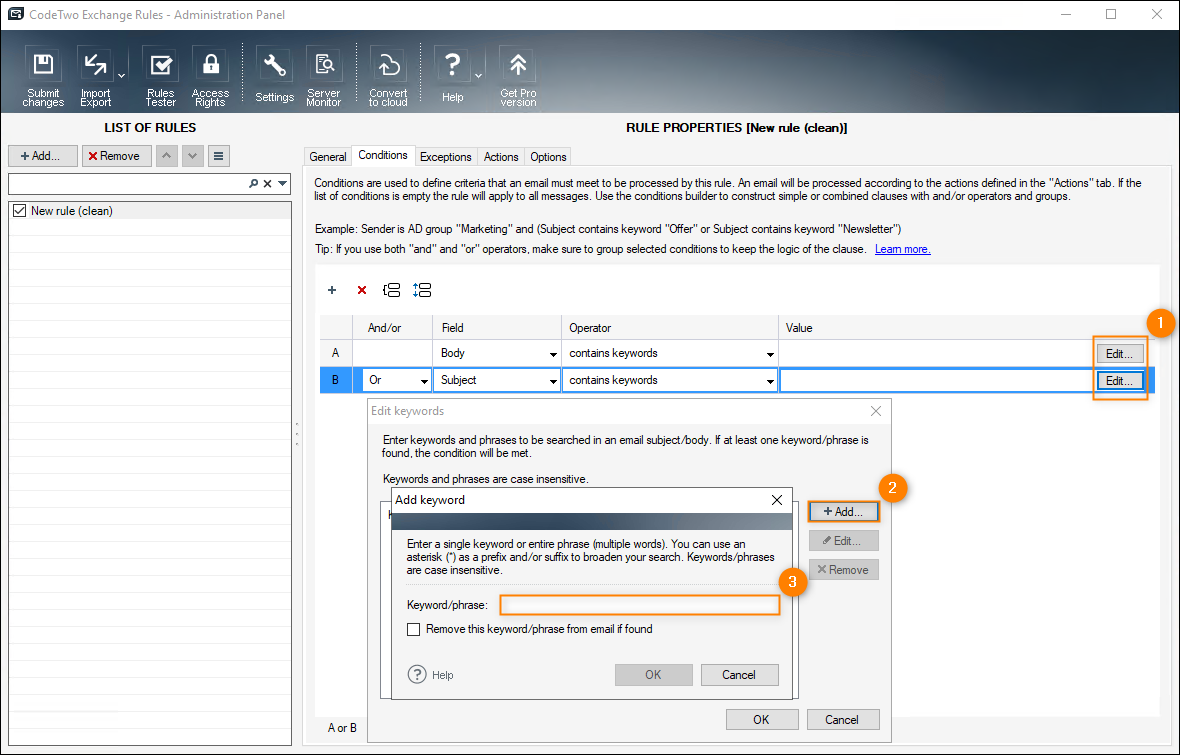Focus the Keyword/phrase input field

tap(640, 605)
